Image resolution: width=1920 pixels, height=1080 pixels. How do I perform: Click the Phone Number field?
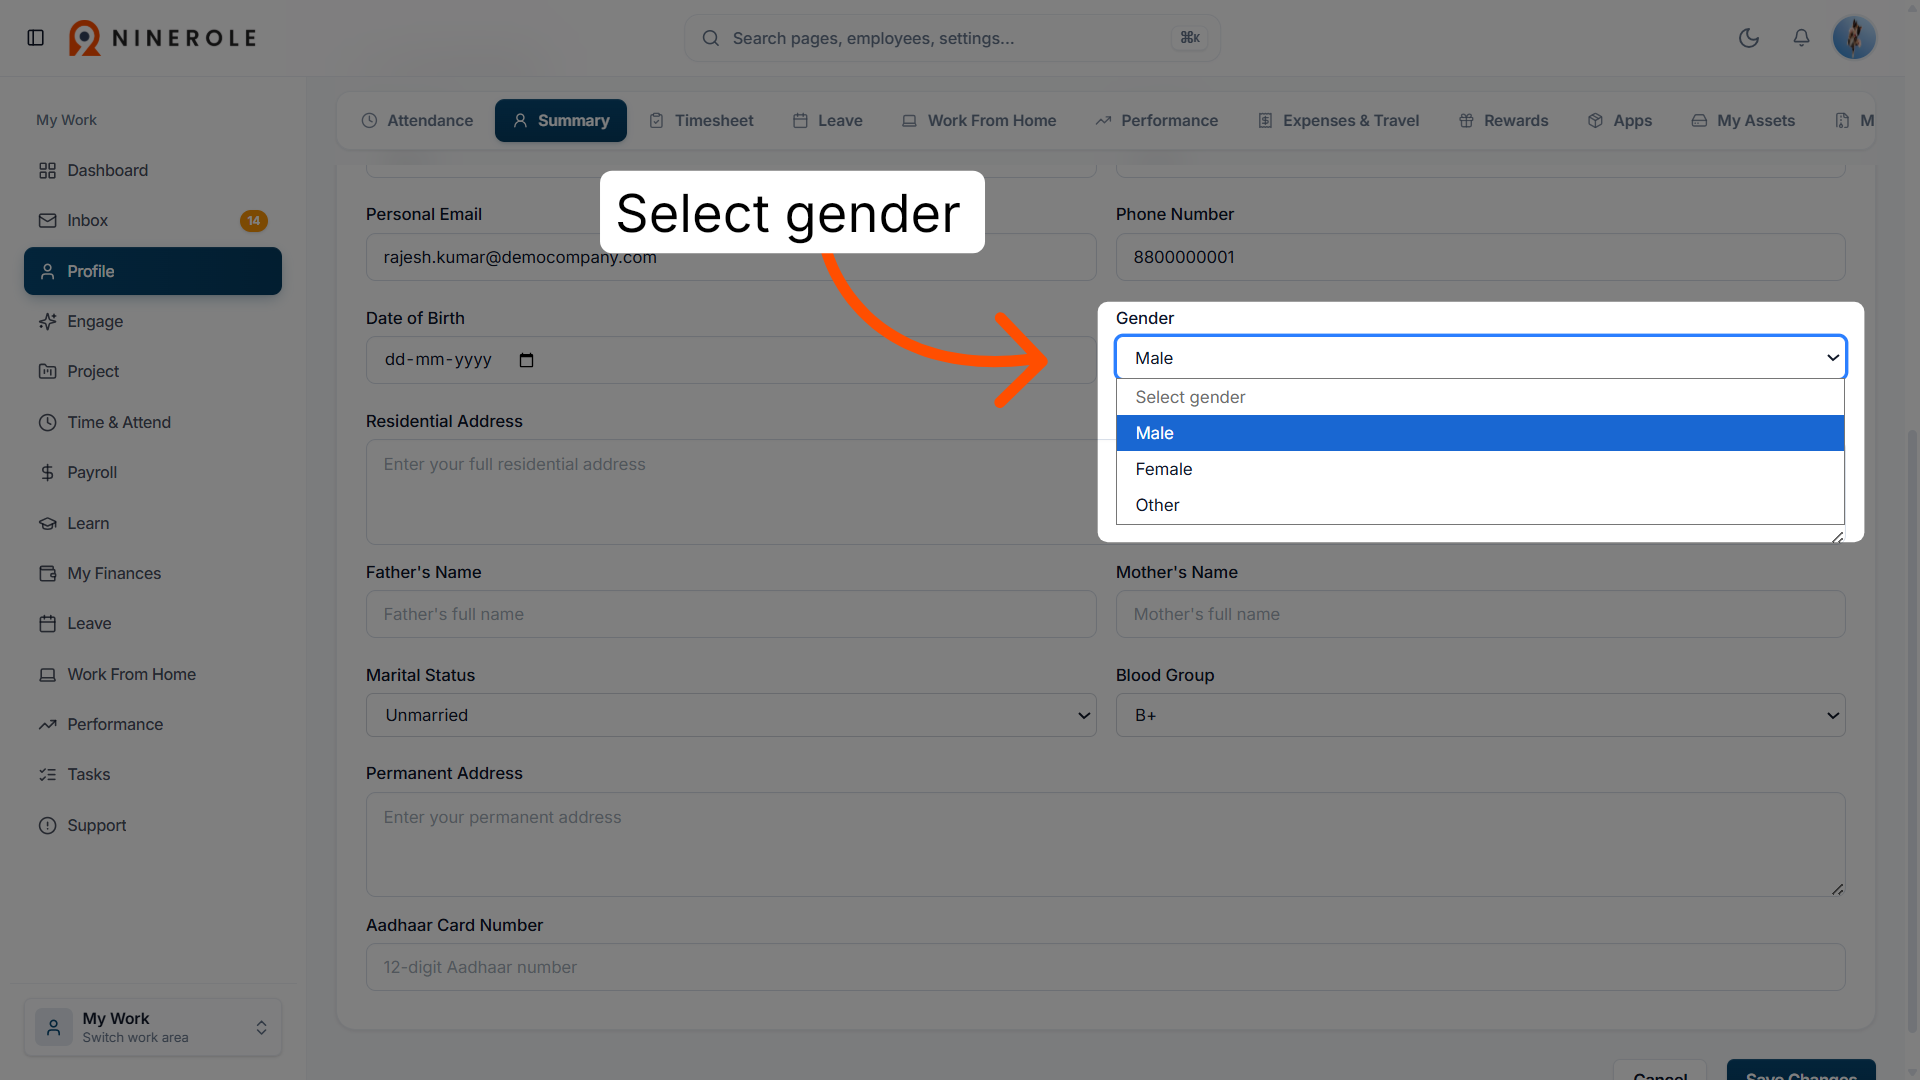point(1480,257)
